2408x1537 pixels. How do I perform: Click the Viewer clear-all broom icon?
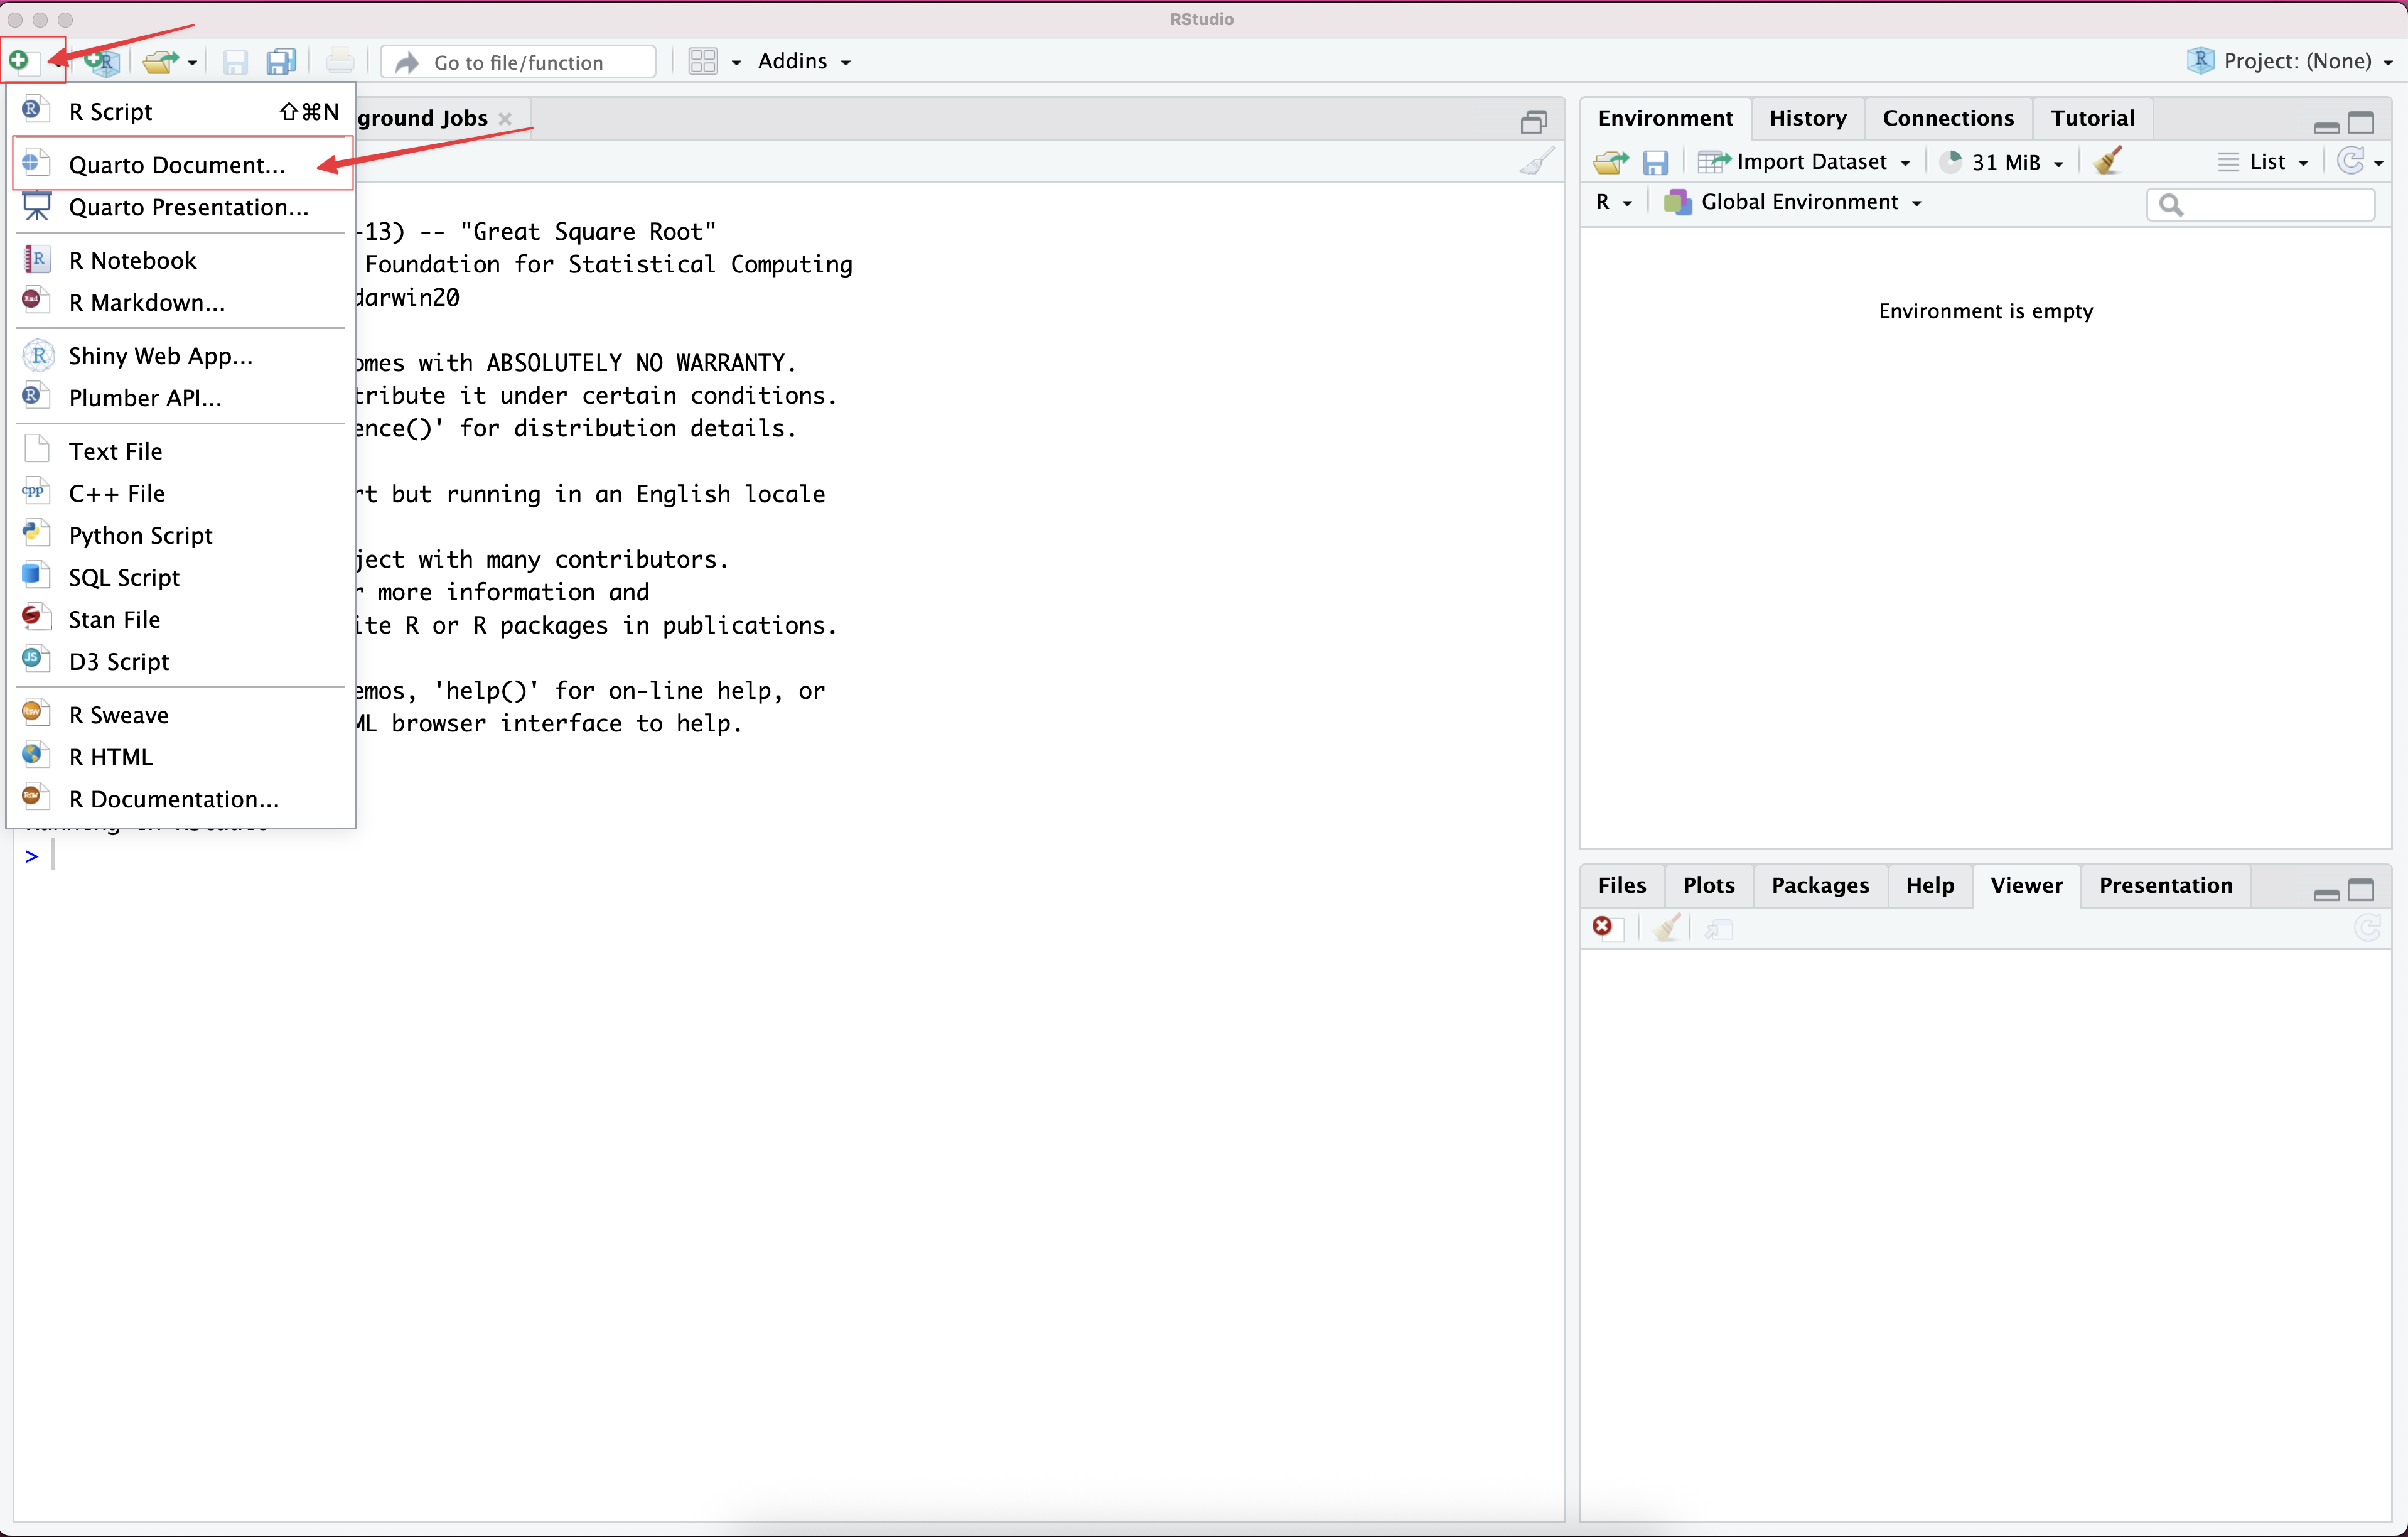1666,928
